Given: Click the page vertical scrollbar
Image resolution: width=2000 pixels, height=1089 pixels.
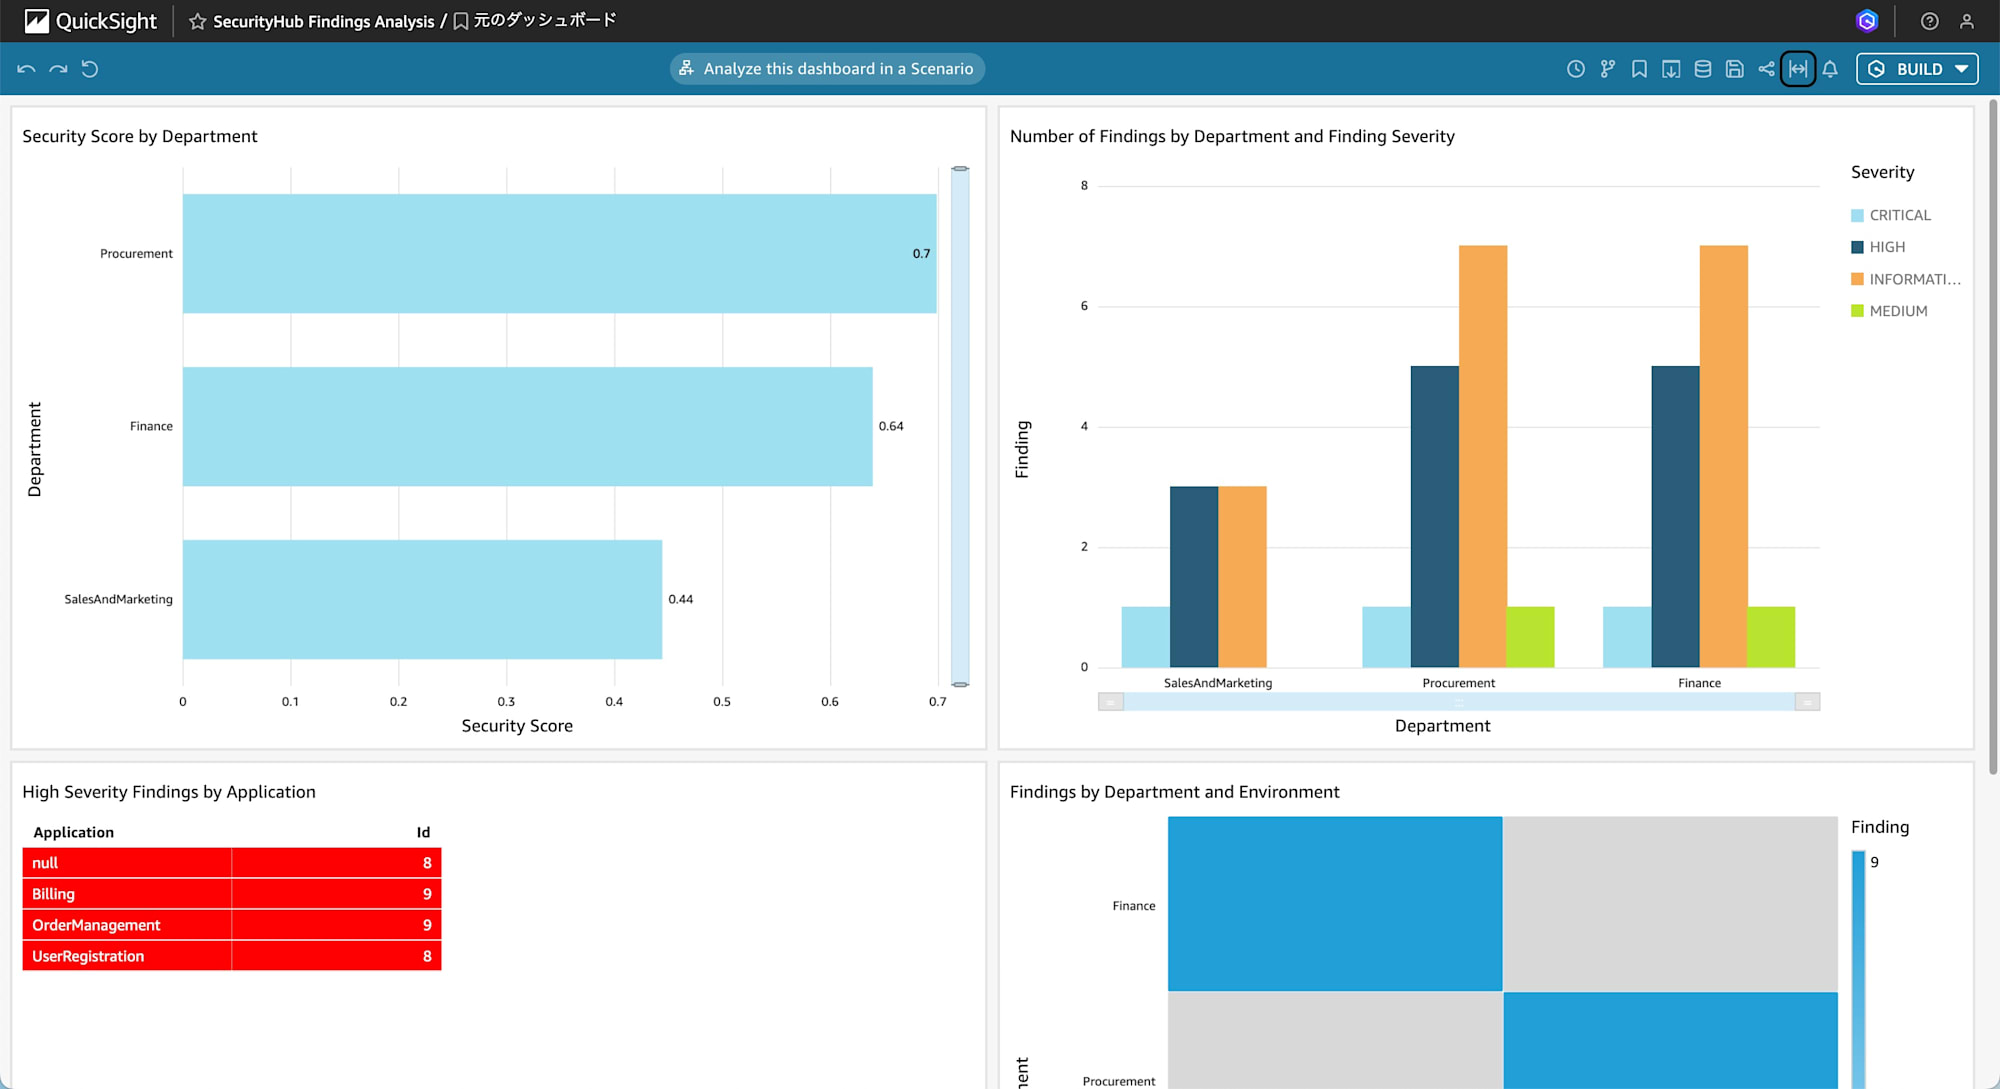Looking at the screenshot, I should point(1993,436).
